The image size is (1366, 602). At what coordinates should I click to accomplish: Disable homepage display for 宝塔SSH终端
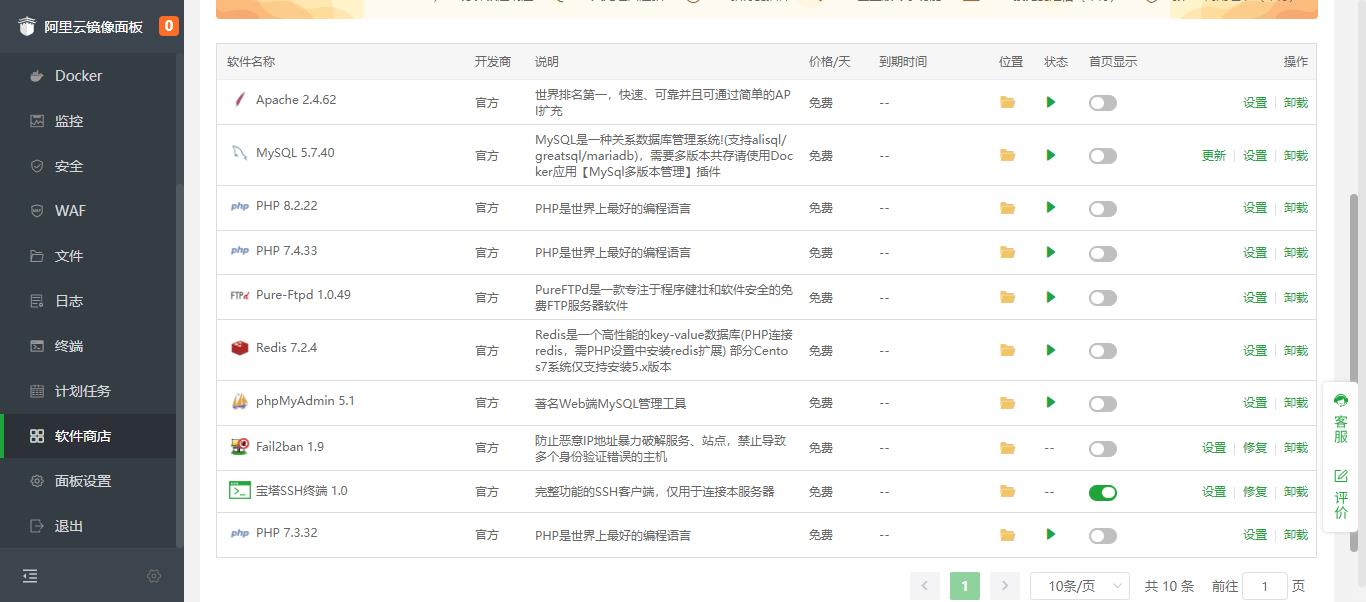click(1103, 493)
